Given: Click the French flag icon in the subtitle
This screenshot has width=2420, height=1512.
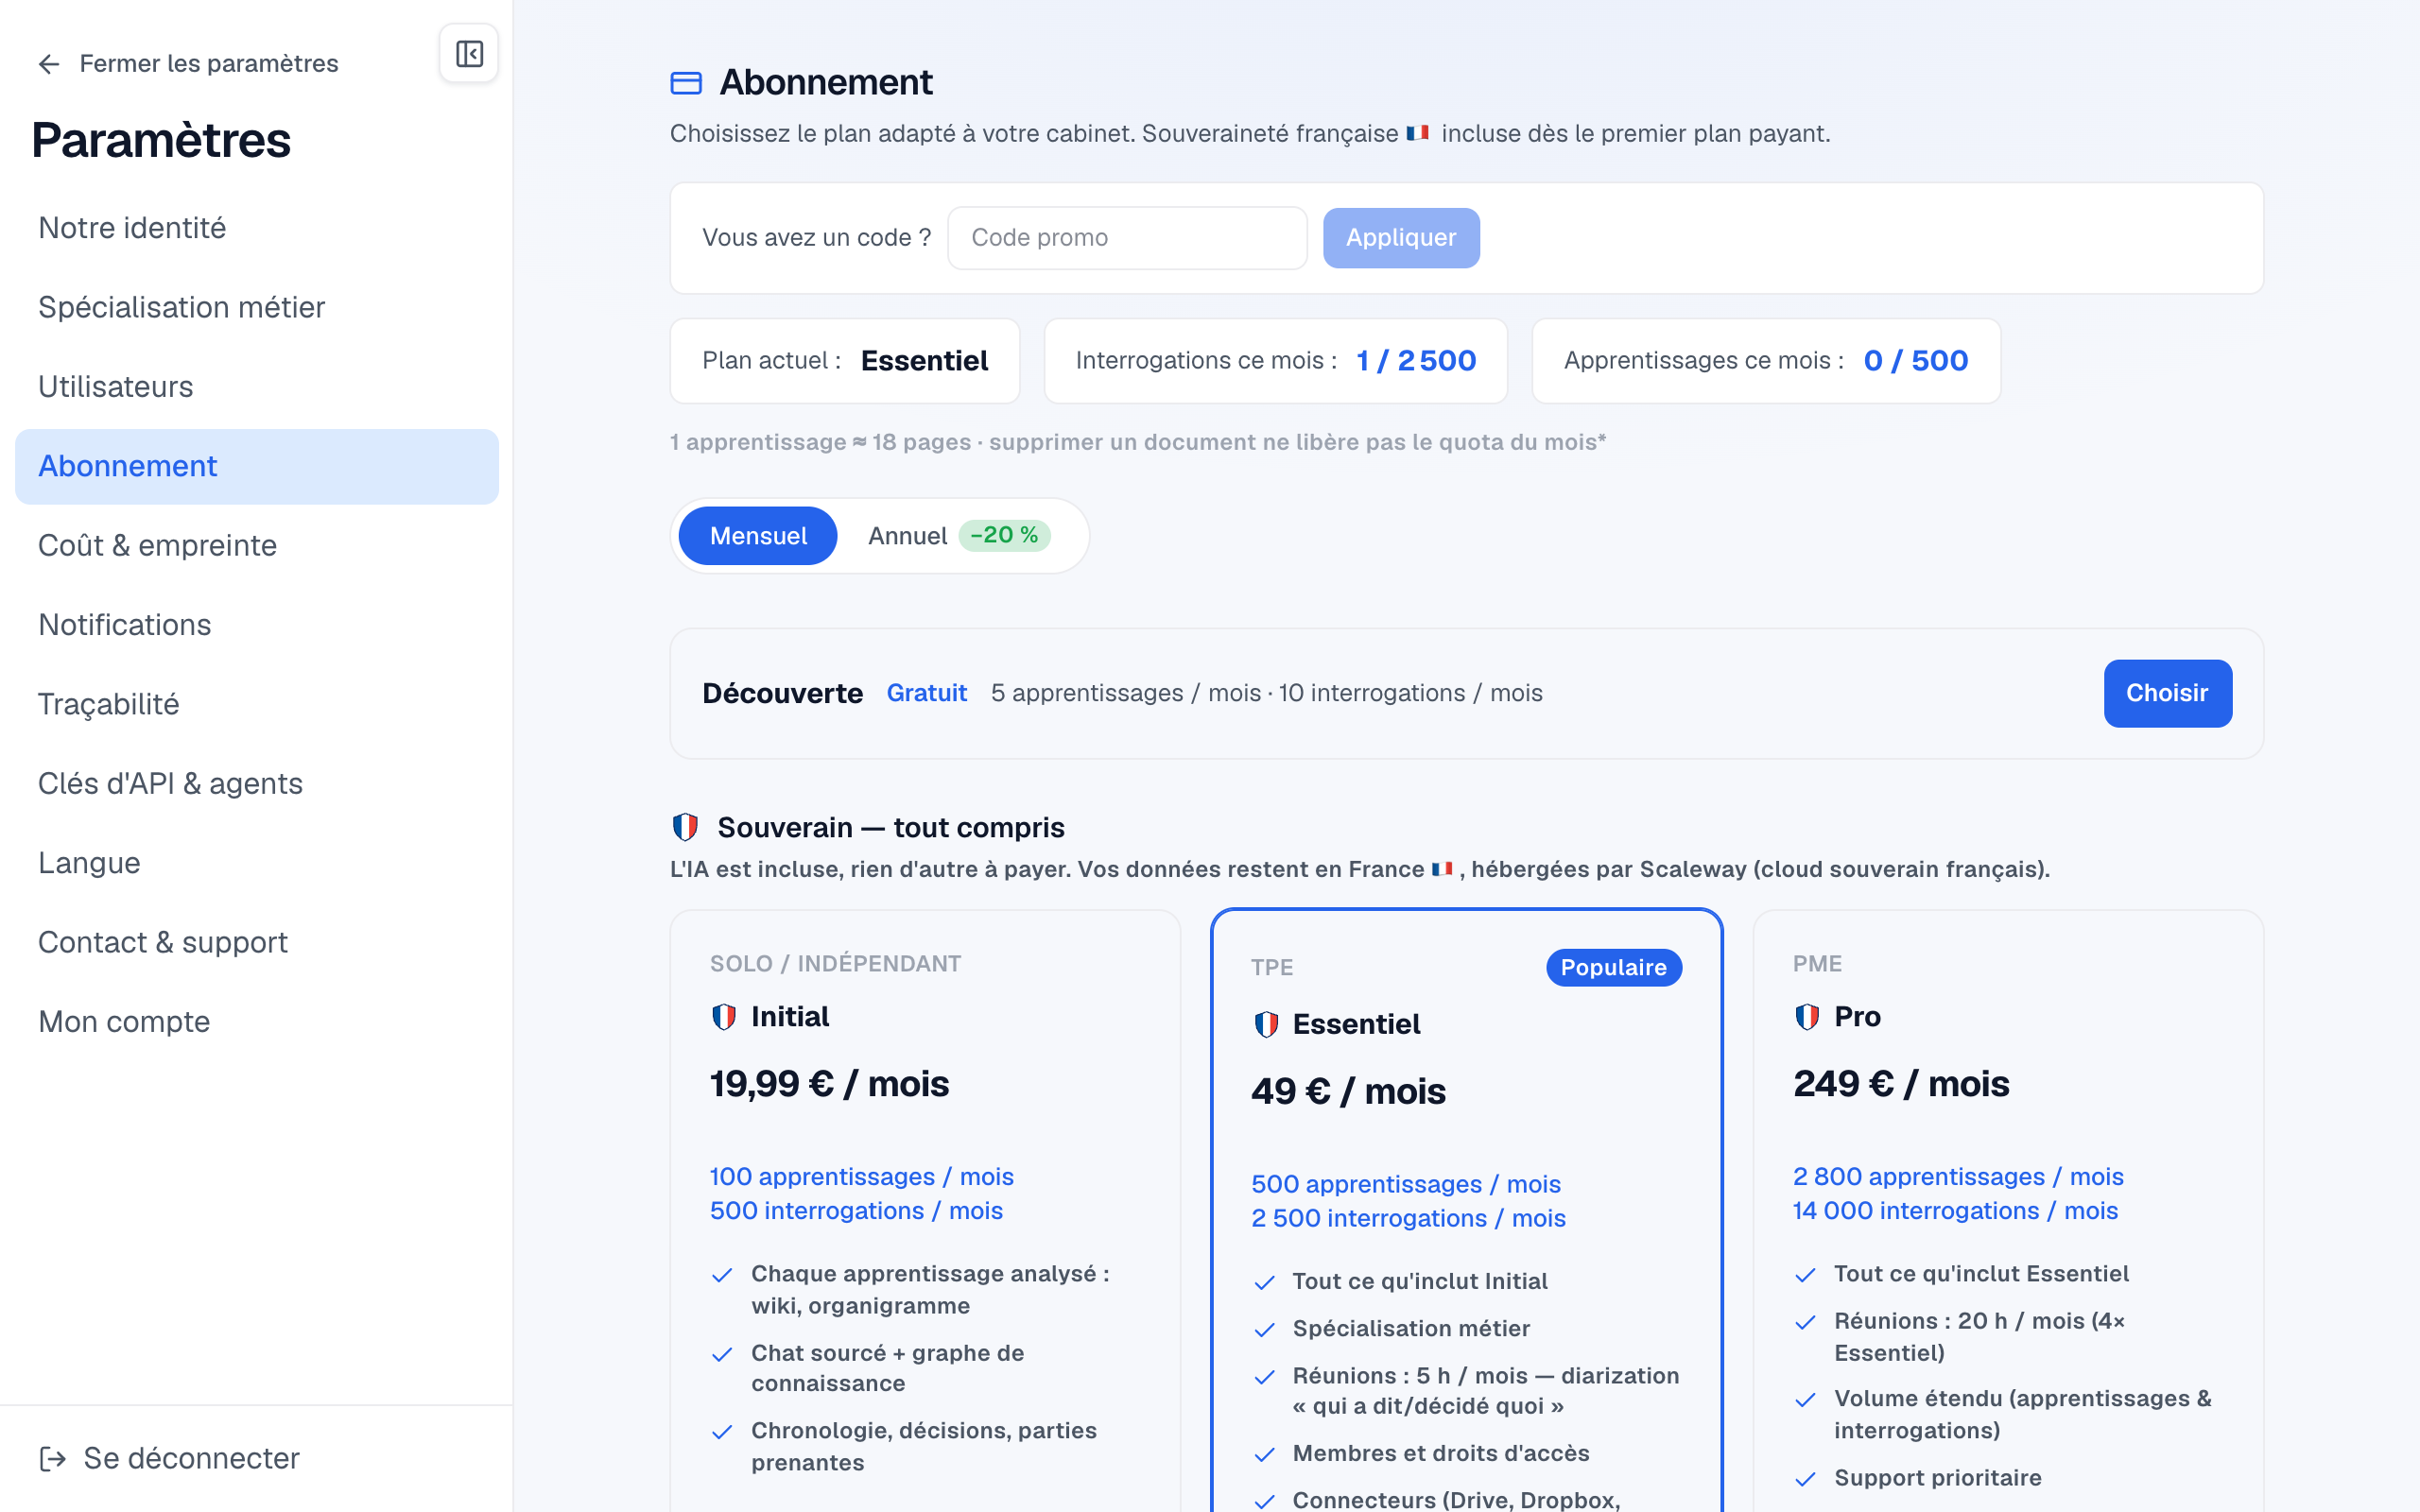Looking at the screenshot, I should tap(1417, 133).
